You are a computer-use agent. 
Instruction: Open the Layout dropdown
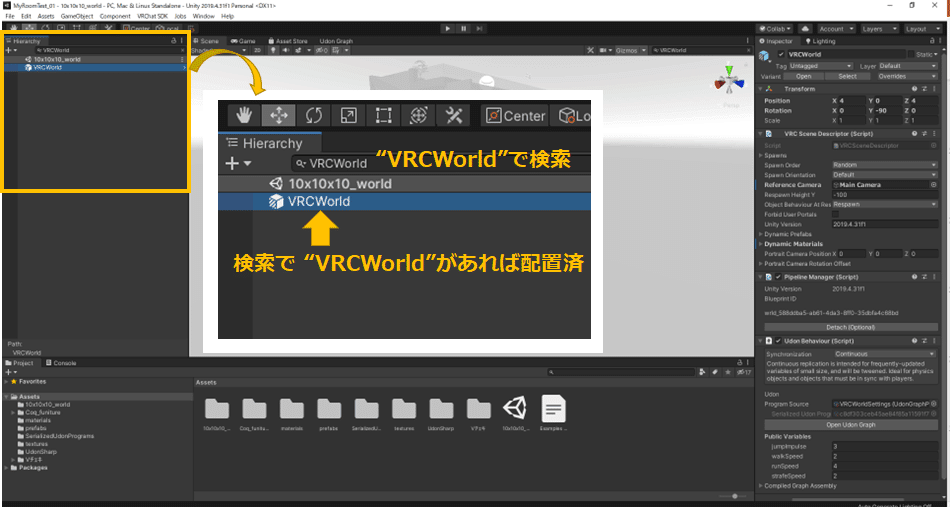(923, 28)
